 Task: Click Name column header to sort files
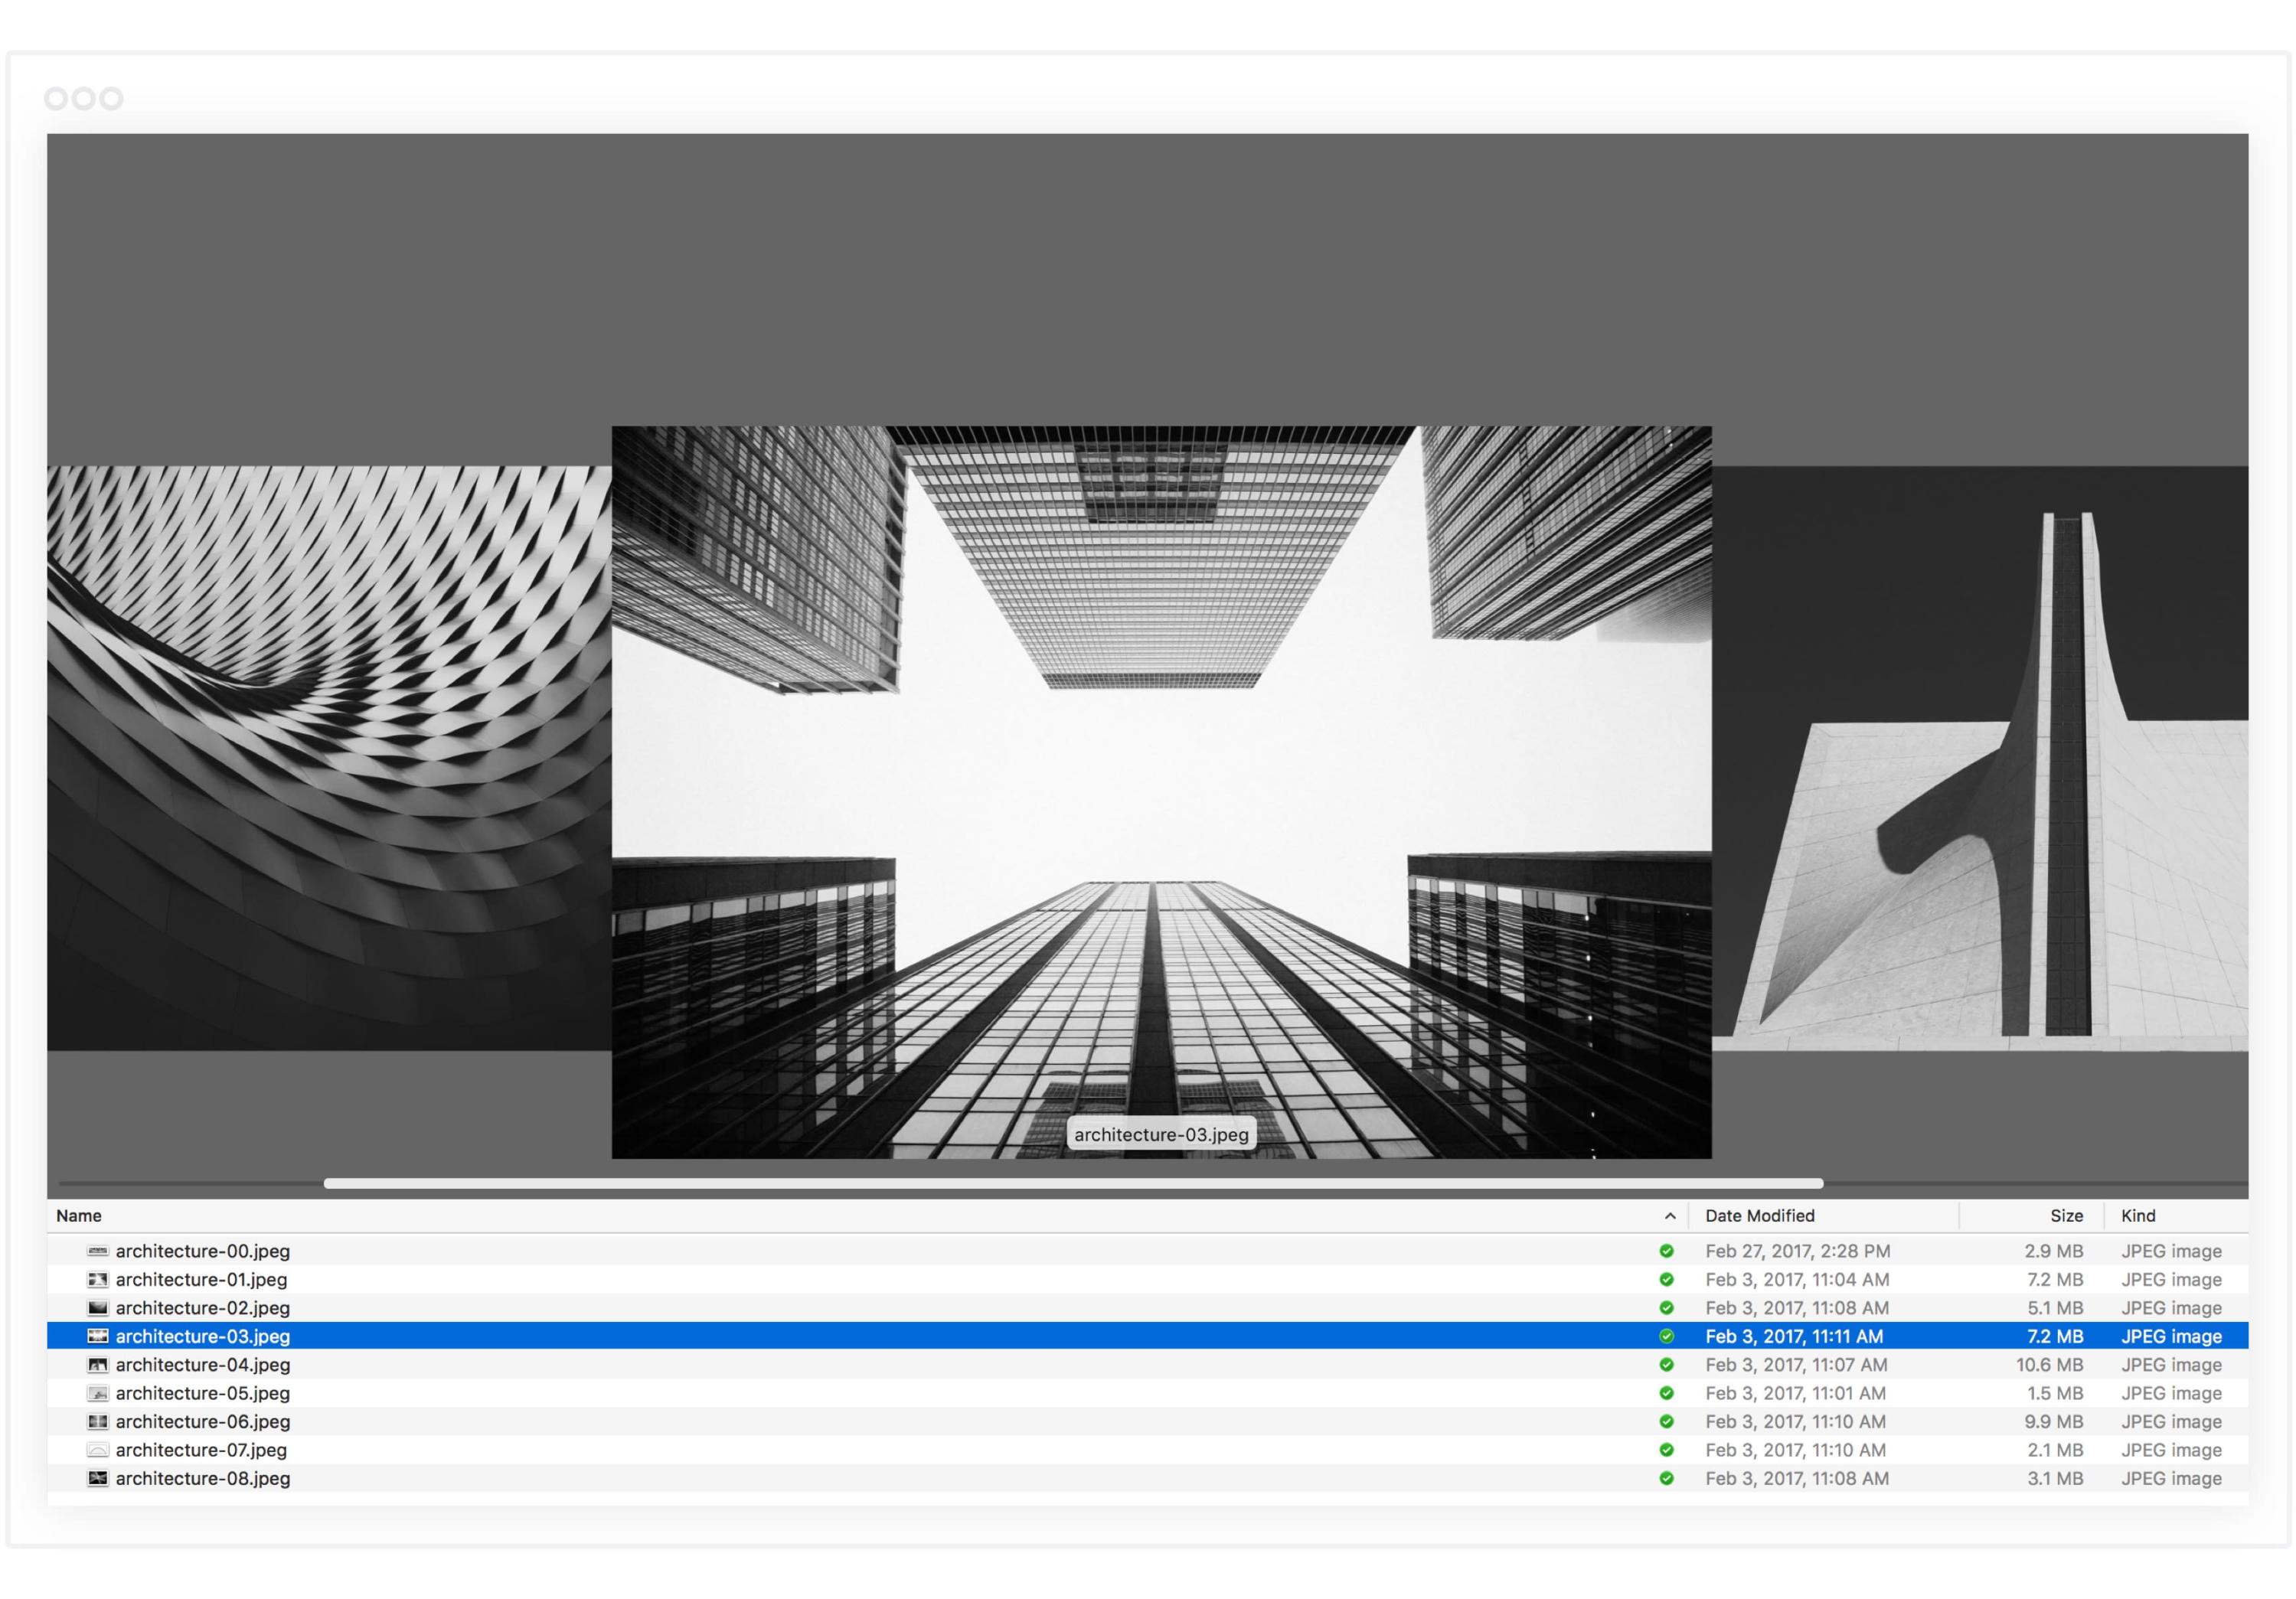click(79, 1216)
